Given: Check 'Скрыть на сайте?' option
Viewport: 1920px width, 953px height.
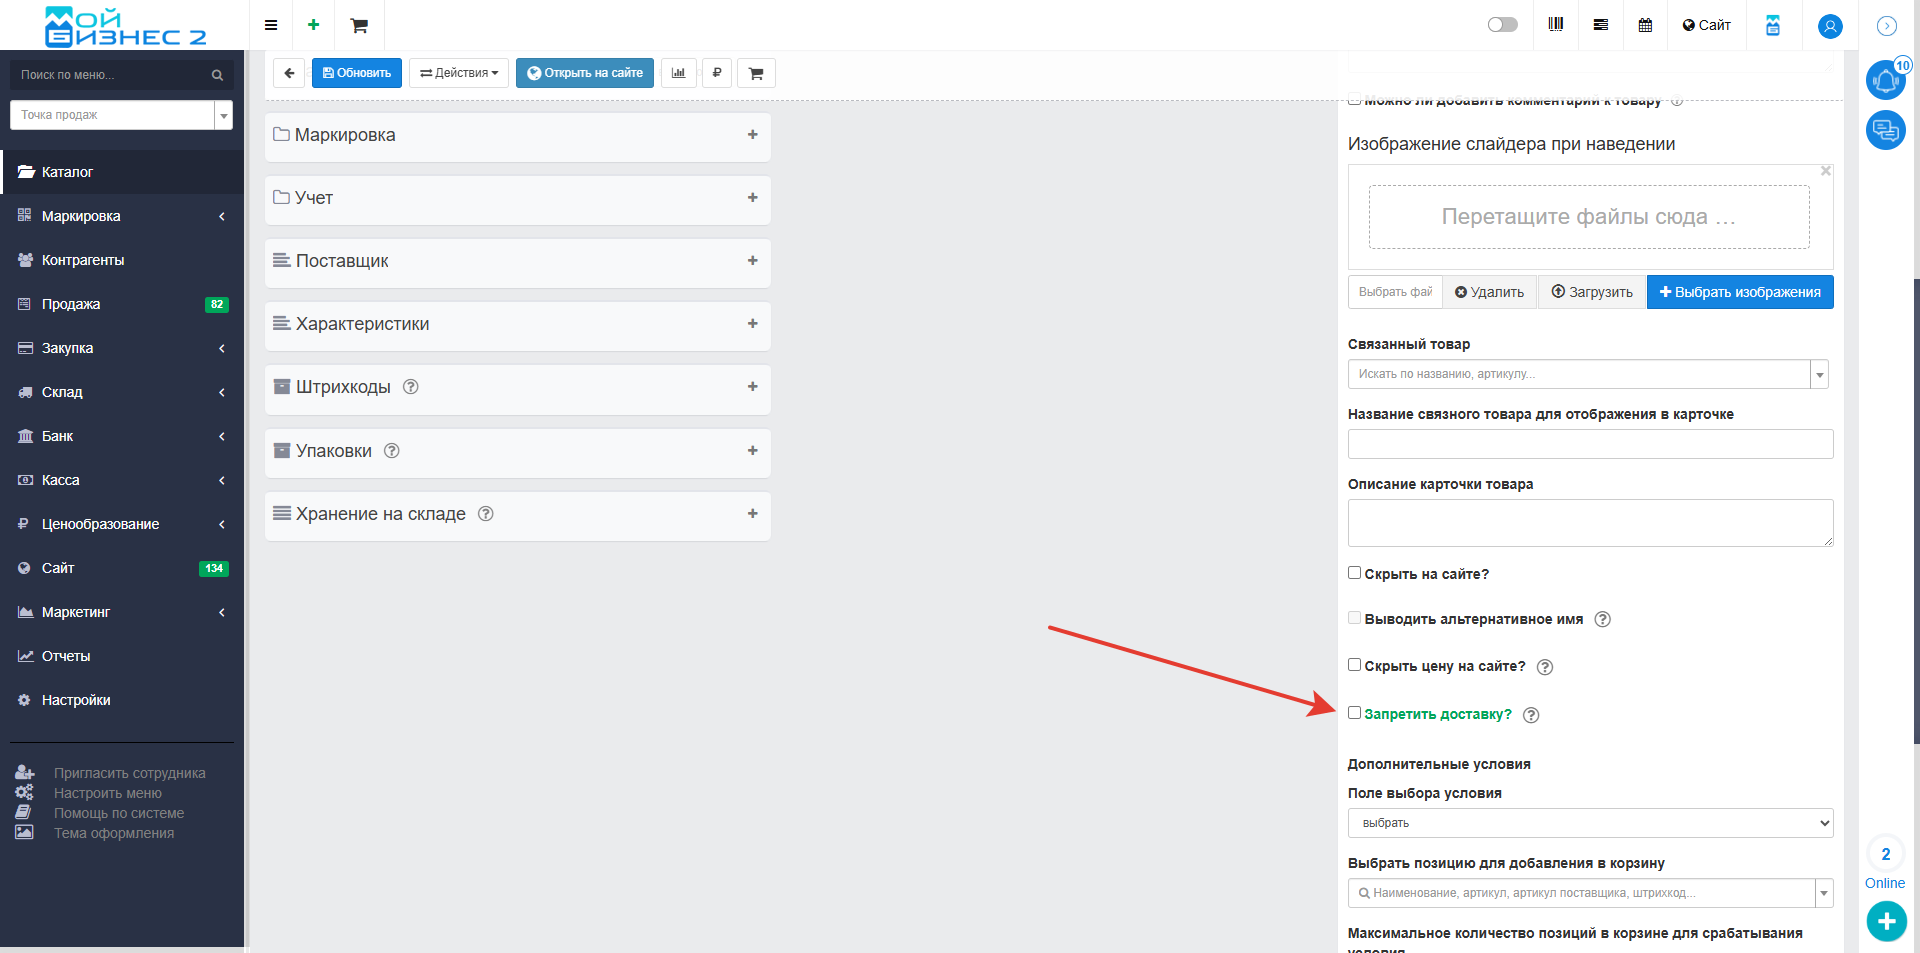Looking at the screenshot, I should pyautogui.click(x=1355, y=573).
